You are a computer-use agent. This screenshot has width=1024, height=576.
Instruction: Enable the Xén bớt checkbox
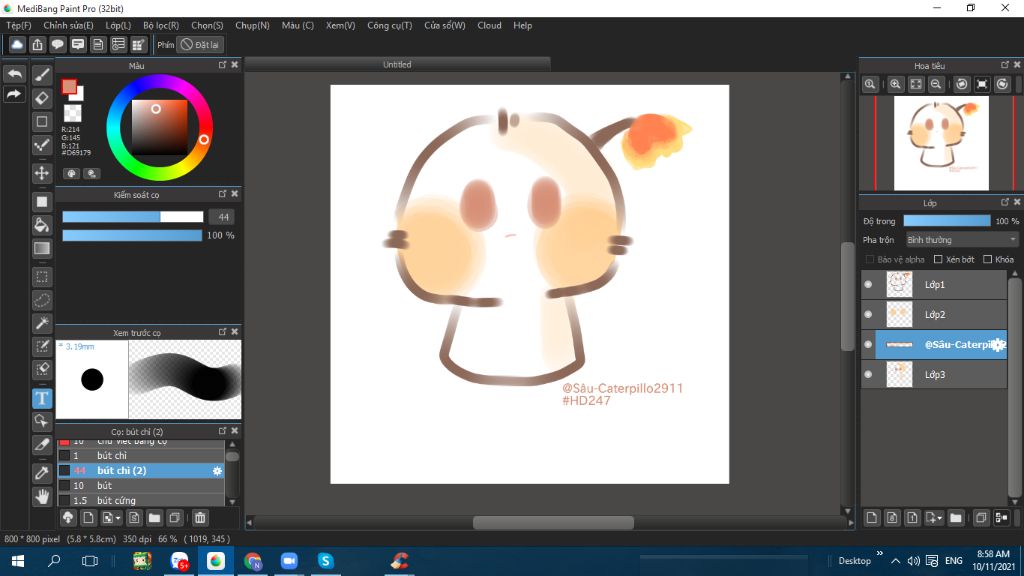pos(938,259)
